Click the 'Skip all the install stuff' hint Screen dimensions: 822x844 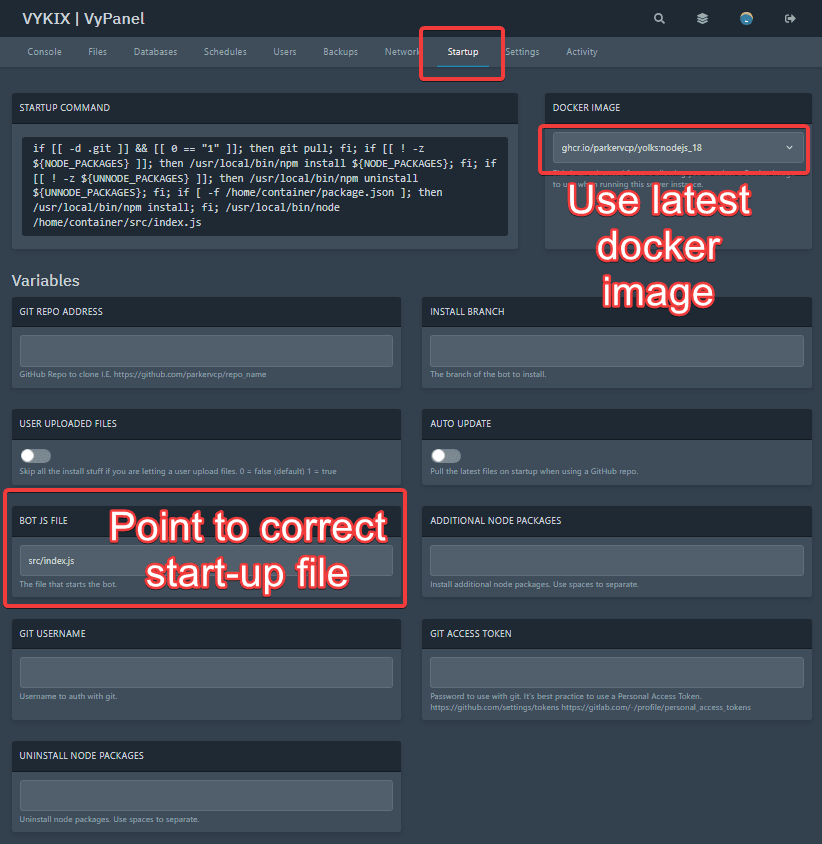click(x=178, y=471)
